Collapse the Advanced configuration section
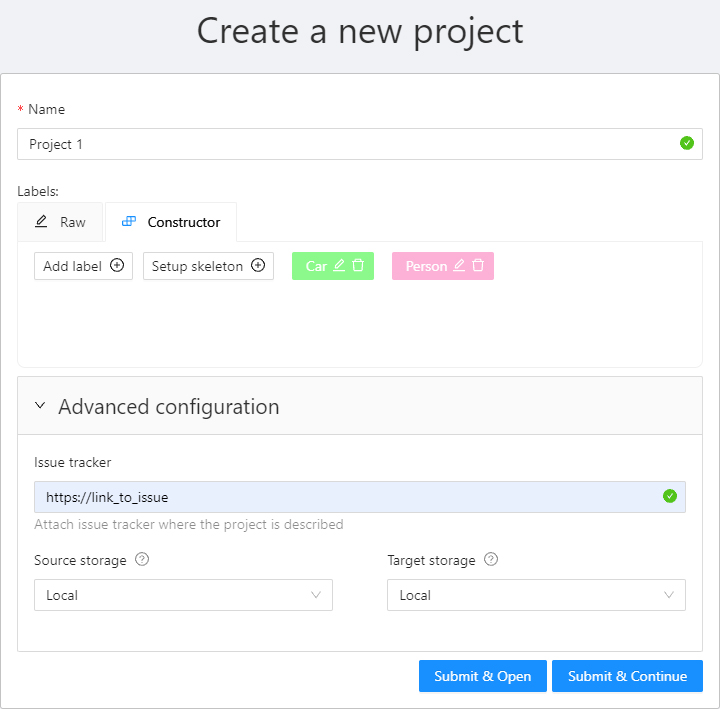The height and width of the screenshot is (709, 720). pos(40,406)
